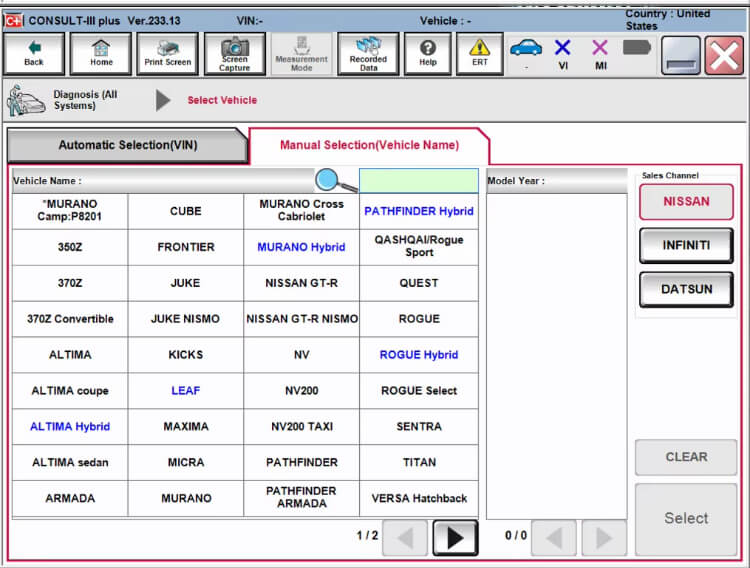Select NISSAN GT-R vehicle cell
Image resolution: width=750 pixels, height=568 pixels.
click(301, 283)
